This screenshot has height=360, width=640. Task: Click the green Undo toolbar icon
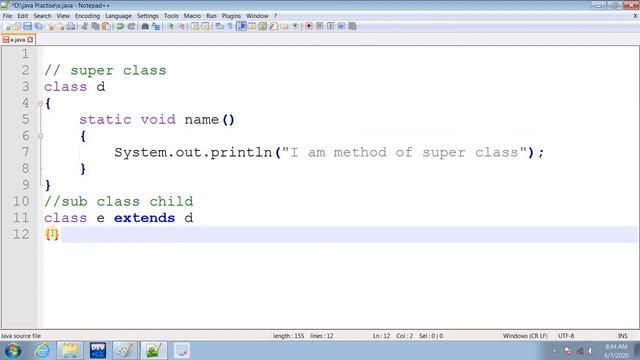[x=120, y=27]
